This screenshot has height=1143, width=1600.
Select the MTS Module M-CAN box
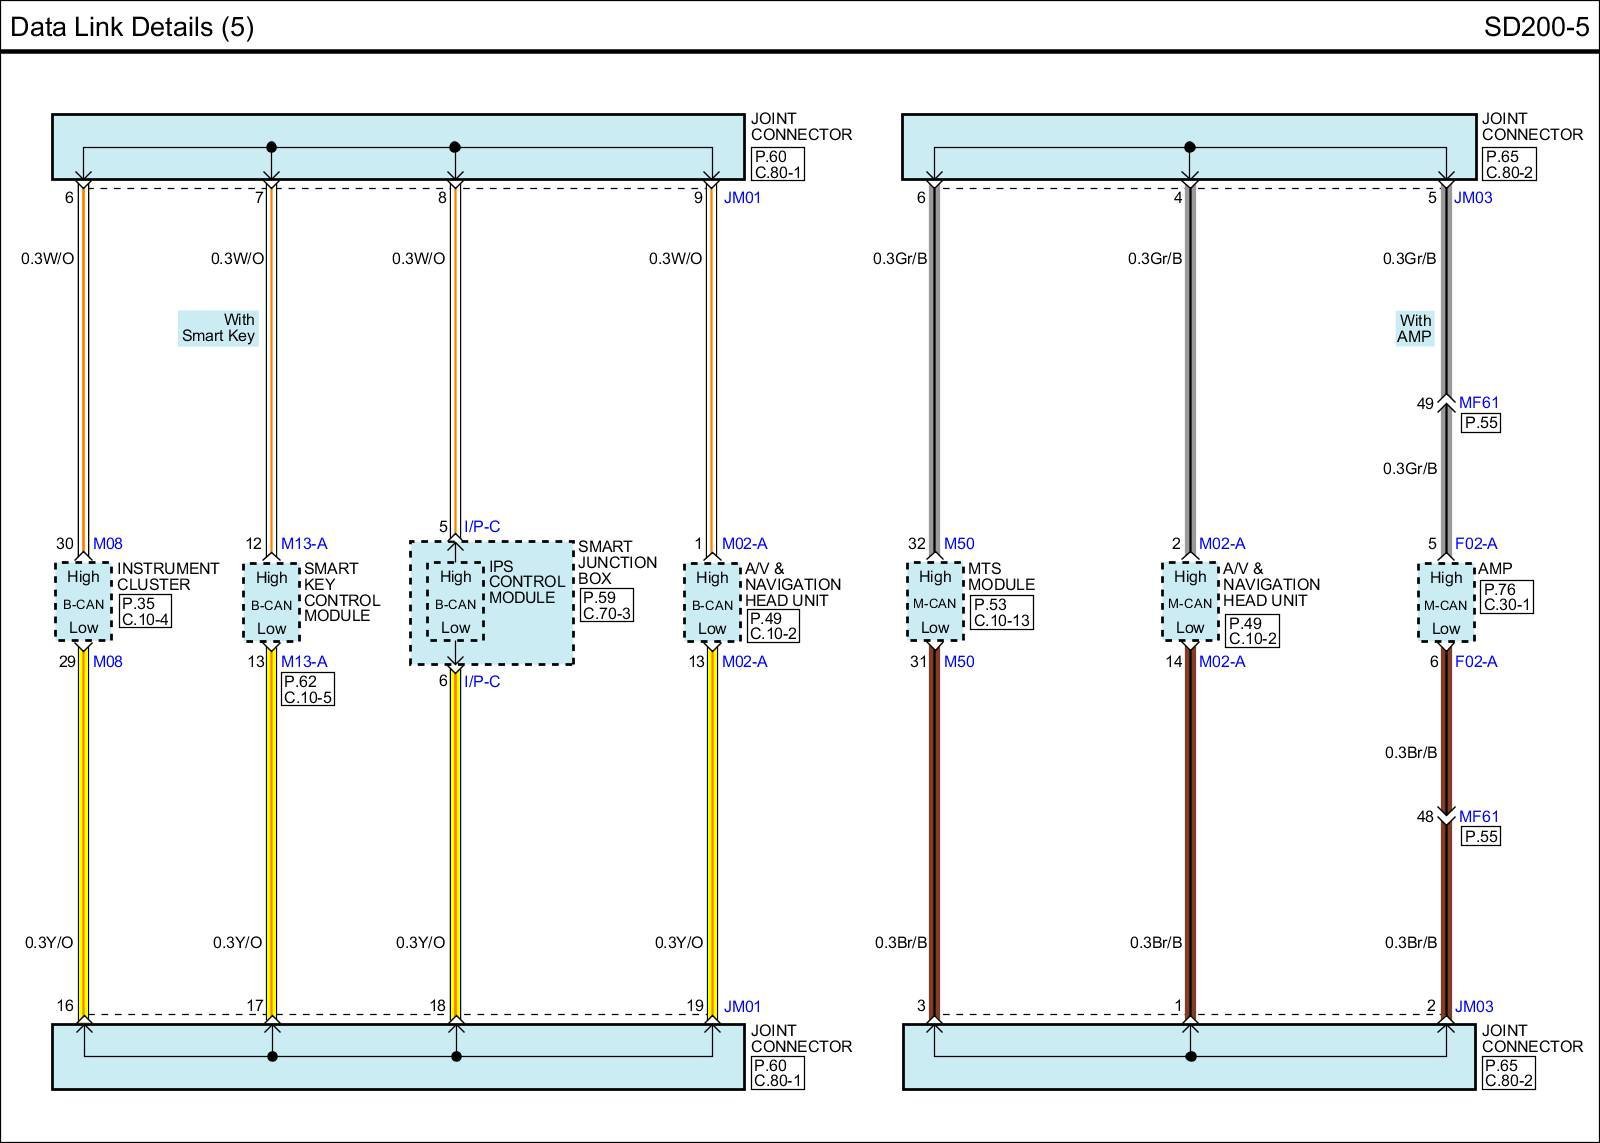(934, 601)
